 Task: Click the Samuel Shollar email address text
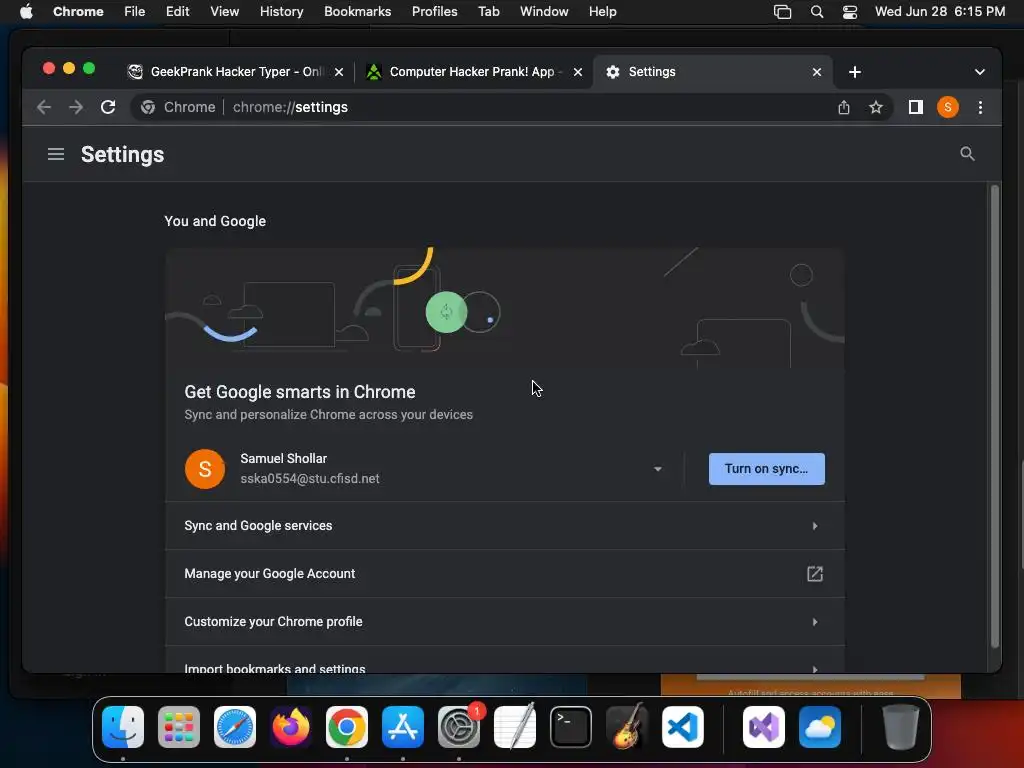310,479
